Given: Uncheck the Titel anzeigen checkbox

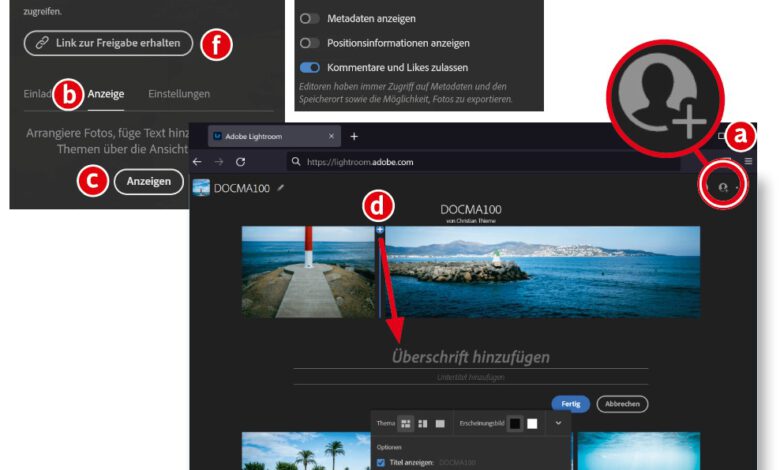Looking at the screenshot, I should [x=381, y=463].
